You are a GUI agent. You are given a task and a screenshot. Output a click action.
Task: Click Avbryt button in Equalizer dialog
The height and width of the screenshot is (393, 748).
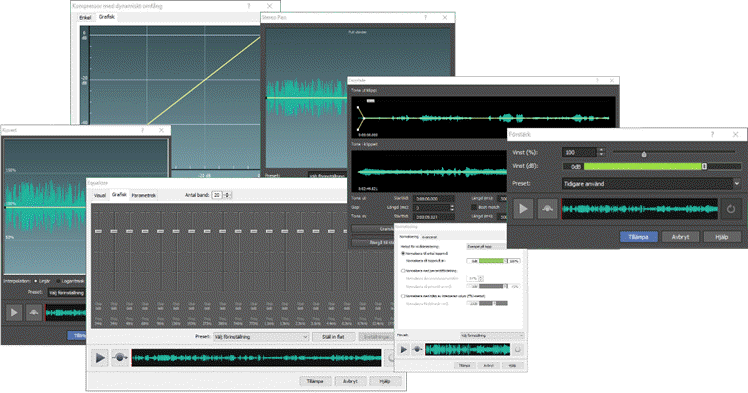350,381
